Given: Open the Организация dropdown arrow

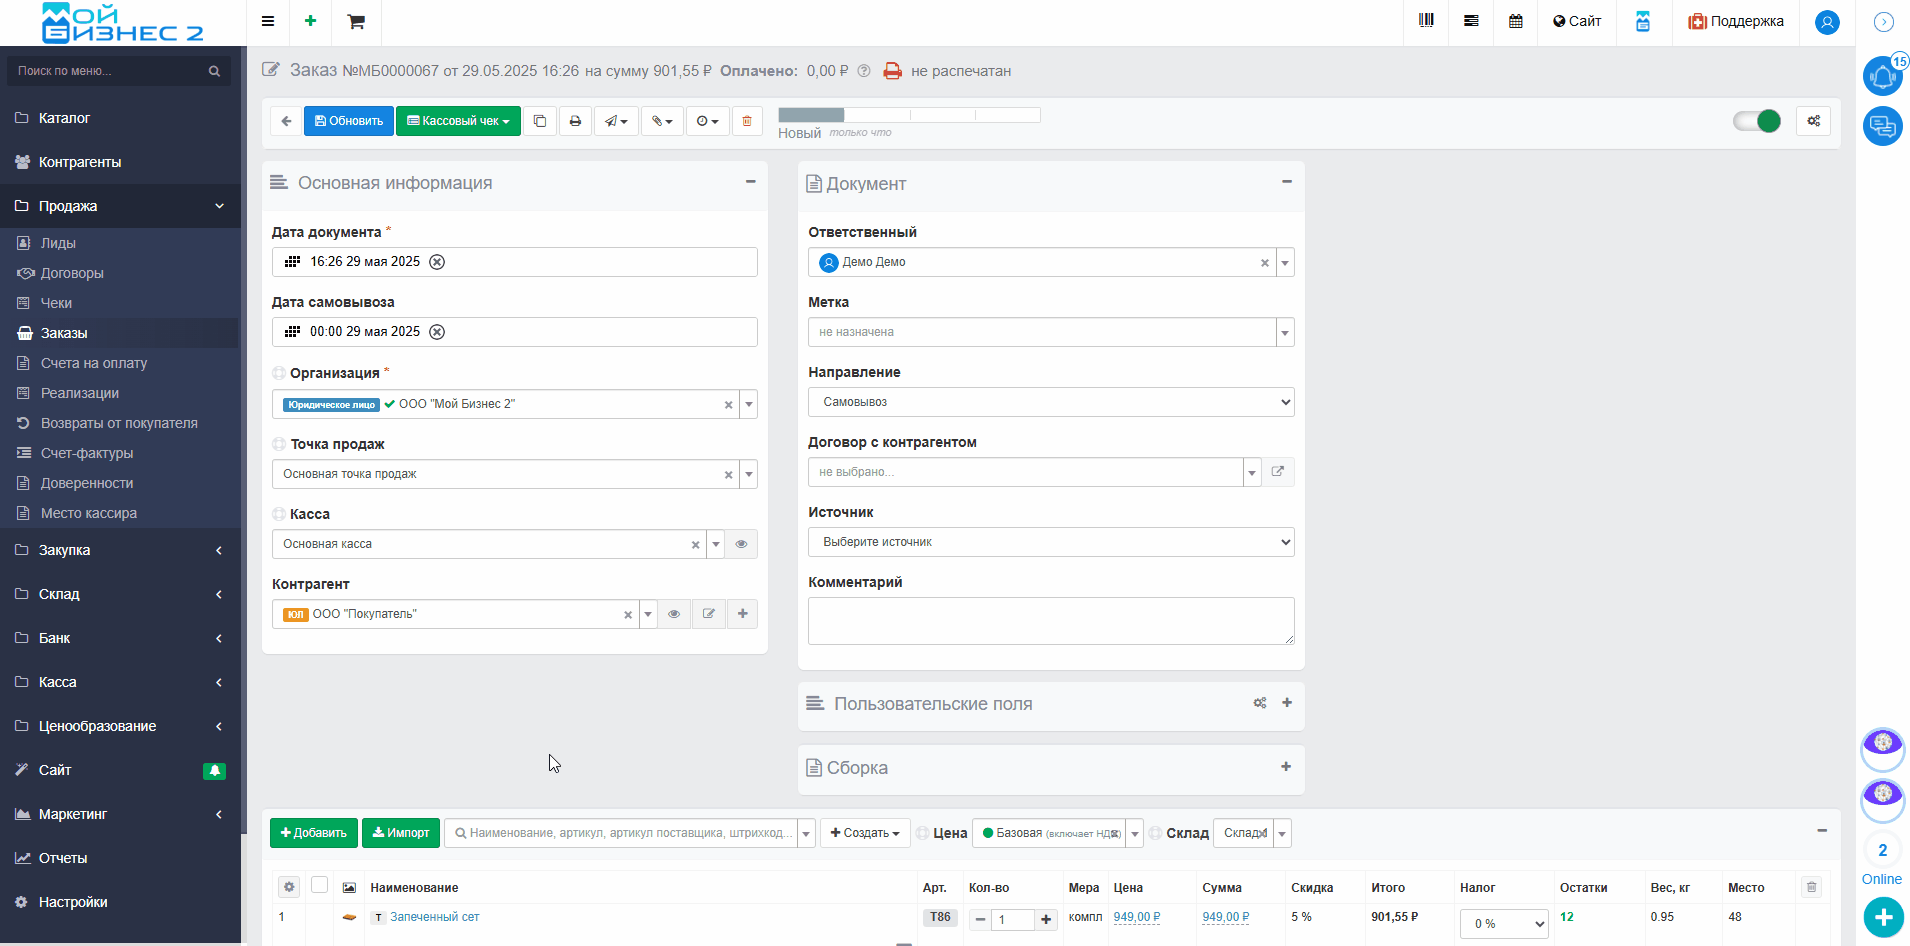Looking at the screenshot, I should (x=749, y=405).
